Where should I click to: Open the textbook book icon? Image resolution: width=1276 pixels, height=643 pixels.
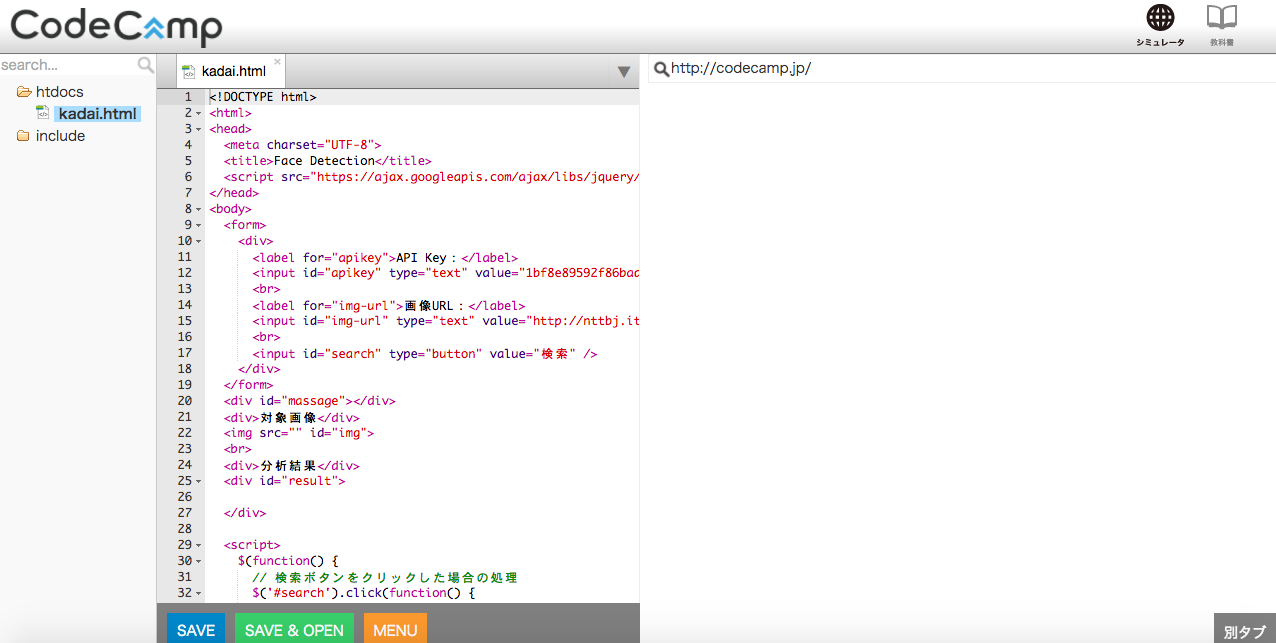click(x=1221, y=18)
